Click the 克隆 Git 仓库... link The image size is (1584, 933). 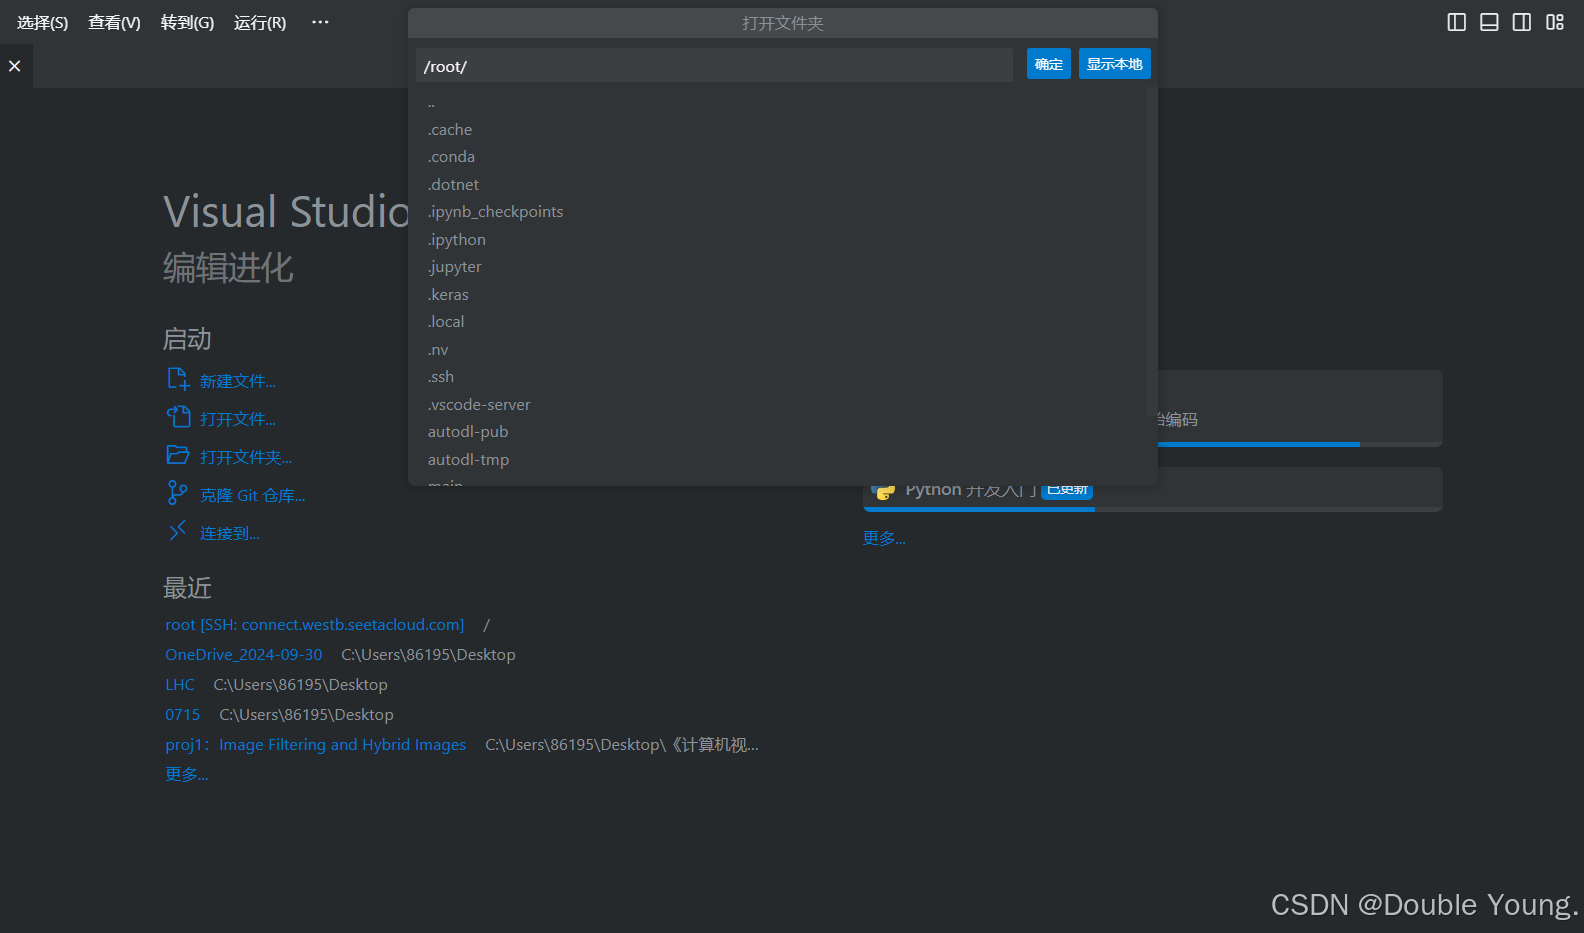(x=253, y=495)
